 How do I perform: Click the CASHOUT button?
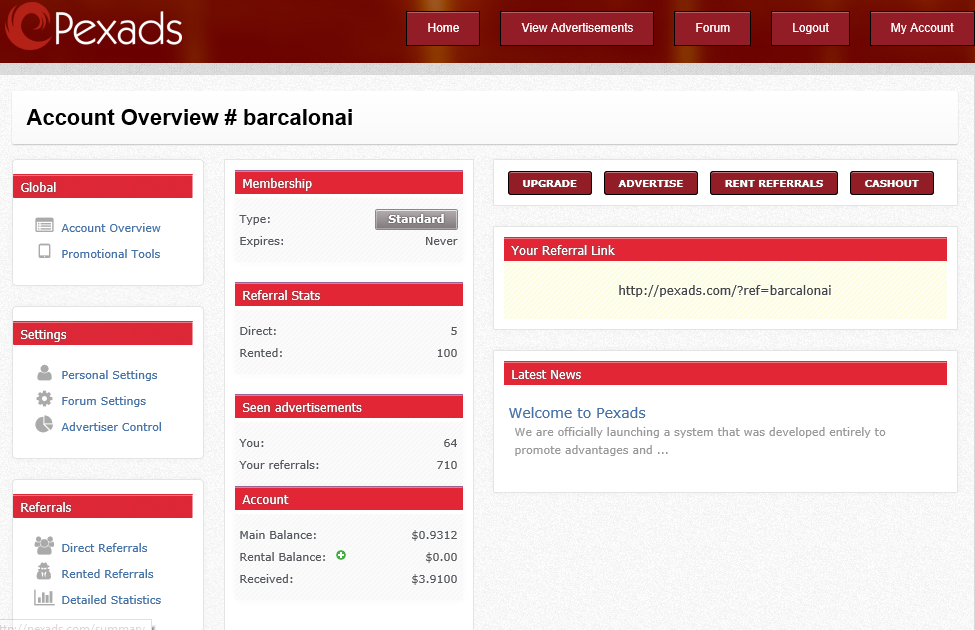[892, 183]
